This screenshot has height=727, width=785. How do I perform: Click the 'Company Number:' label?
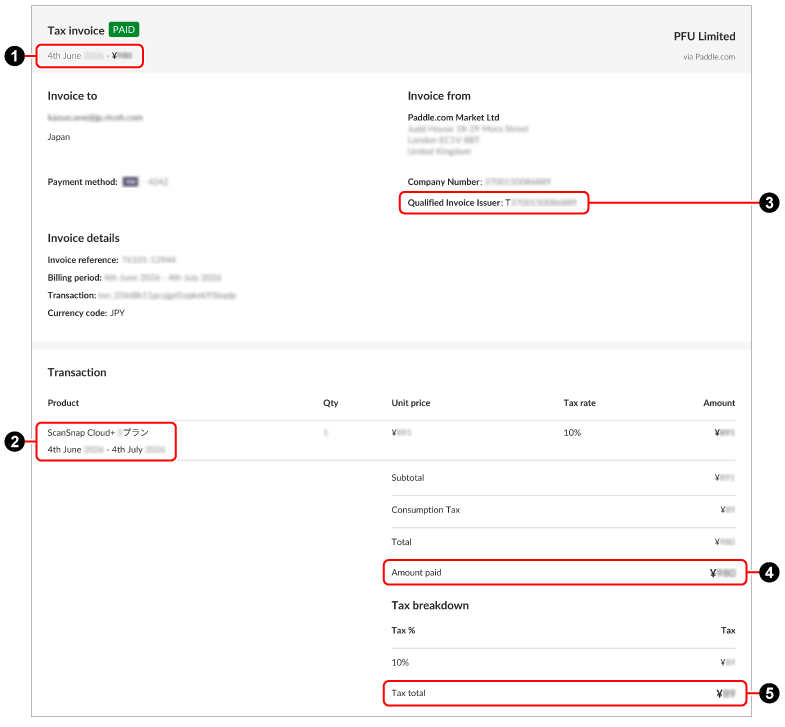tap(445, 182)
